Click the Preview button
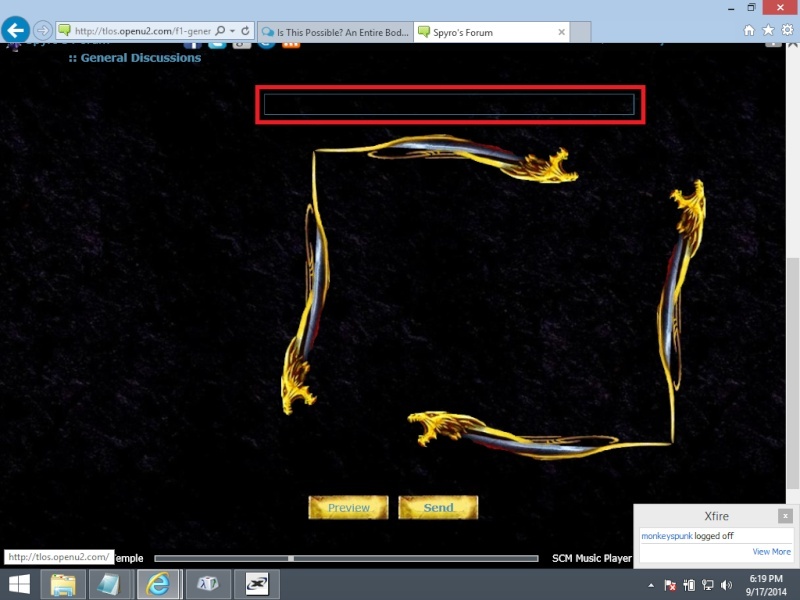The image size is (800, 600). coord(348,508)
